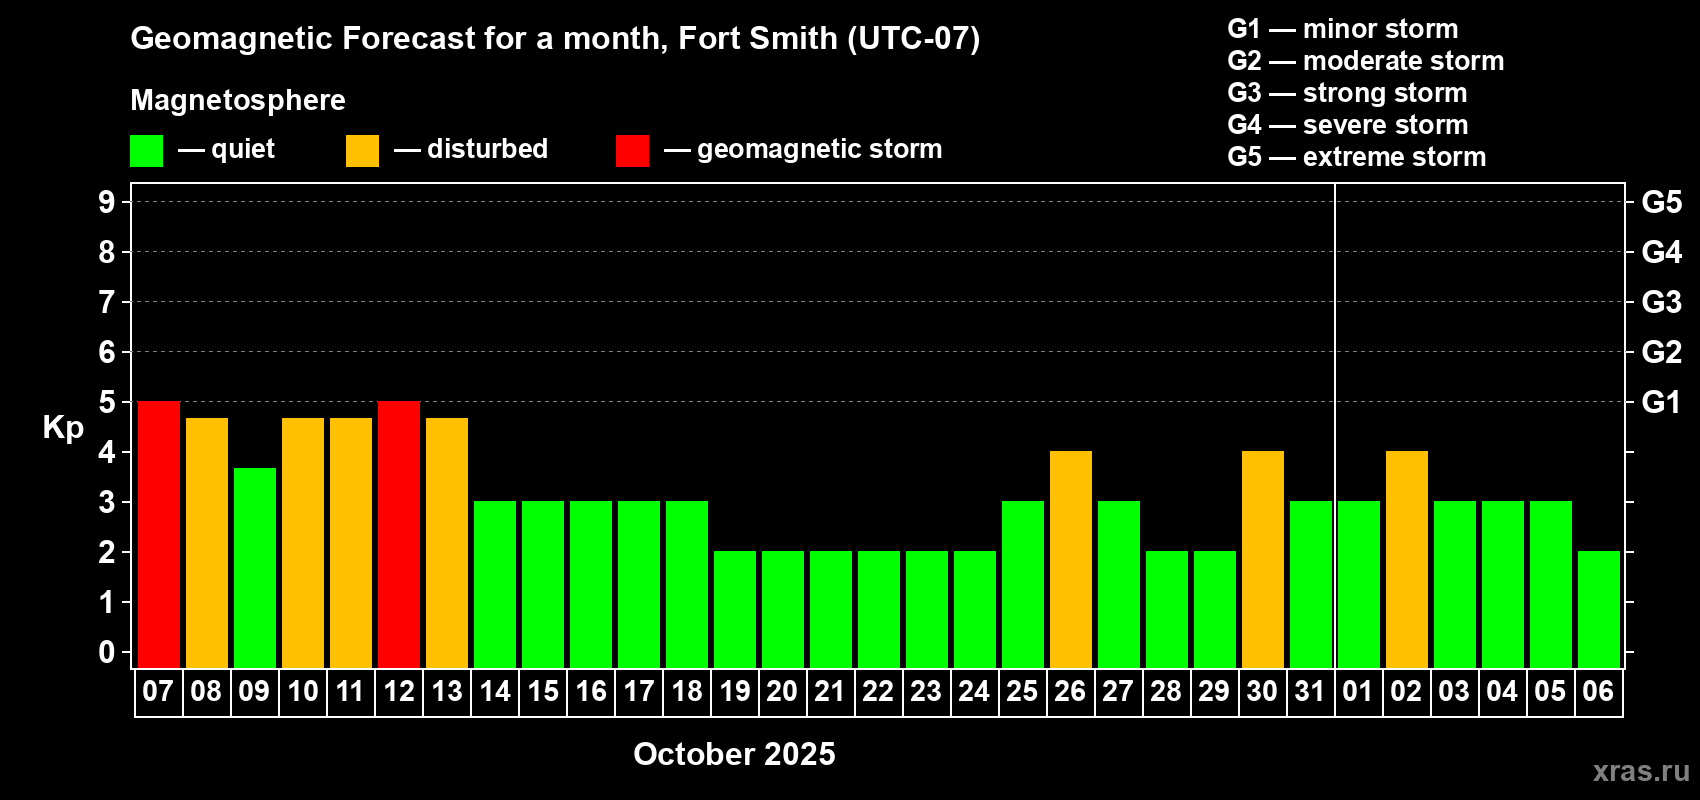Viewport: 1700px width, 800px height.
Task: Select the green bar above date 09
Action: coord(255,568)
